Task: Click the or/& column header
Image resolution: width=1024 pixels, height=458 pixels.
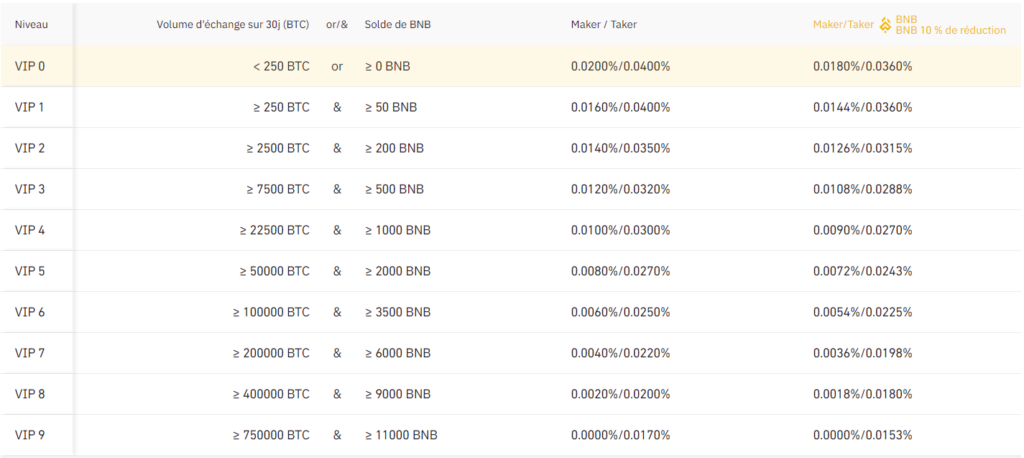Action: point(337,25)
